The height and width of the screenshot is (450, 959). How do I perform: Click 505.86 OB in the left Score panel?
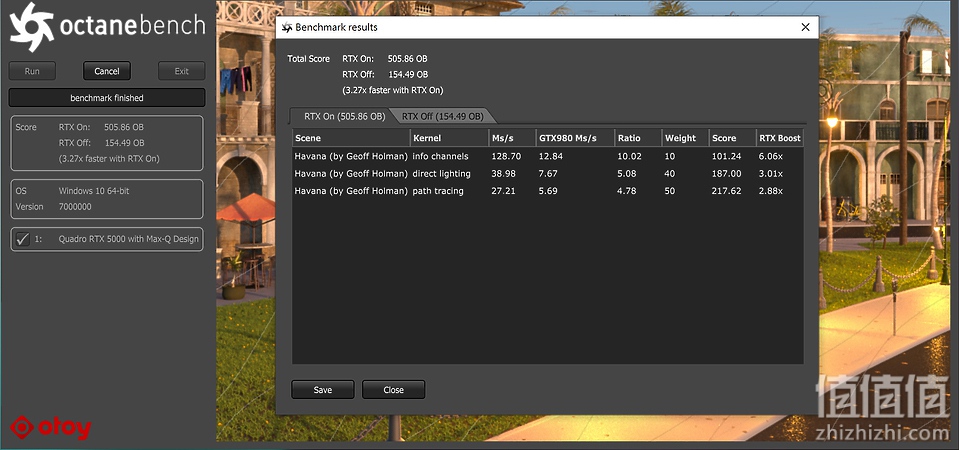(124, 127)
